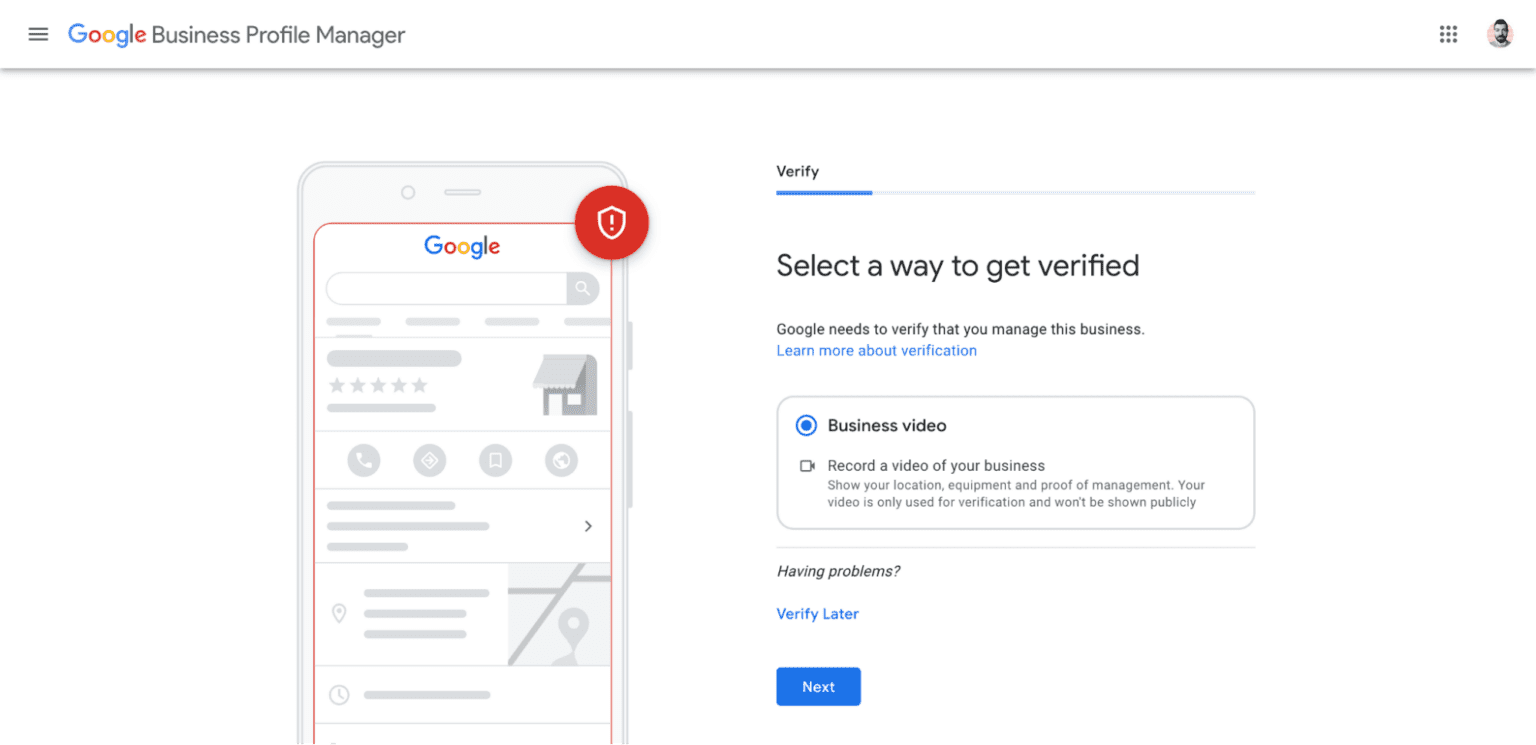Click the Next button
This screenshot has height=745, width=1536.
[x=818, y=687]
